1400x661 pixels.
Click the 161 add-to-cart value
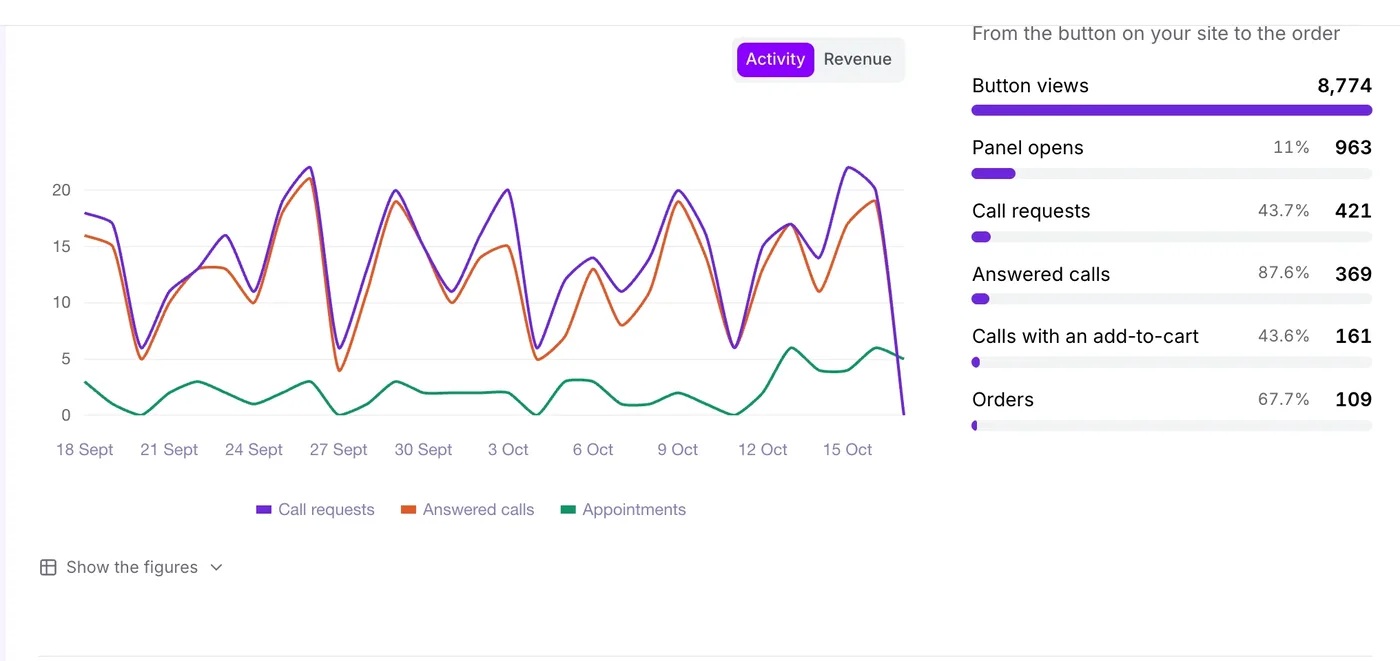(x=1353, y=336)
